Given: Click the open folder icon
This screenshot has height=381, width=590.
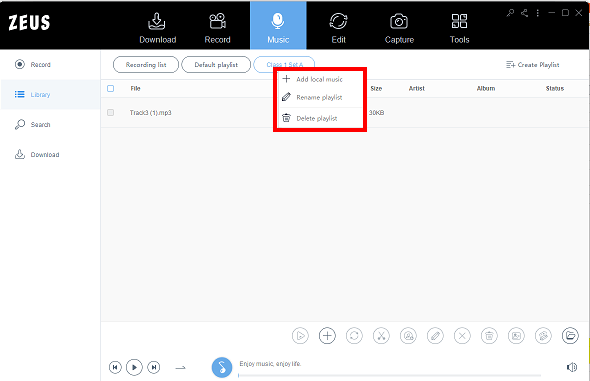Looking at the screenshot, I should [570, 335].
